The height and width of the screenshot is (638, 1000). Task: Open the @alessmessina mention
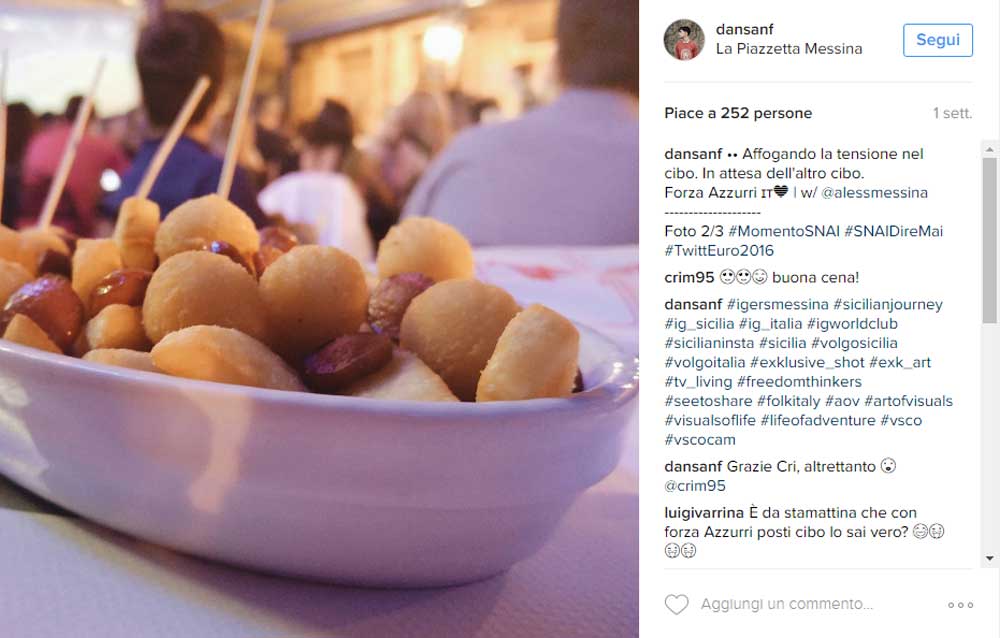click(874, 193)
